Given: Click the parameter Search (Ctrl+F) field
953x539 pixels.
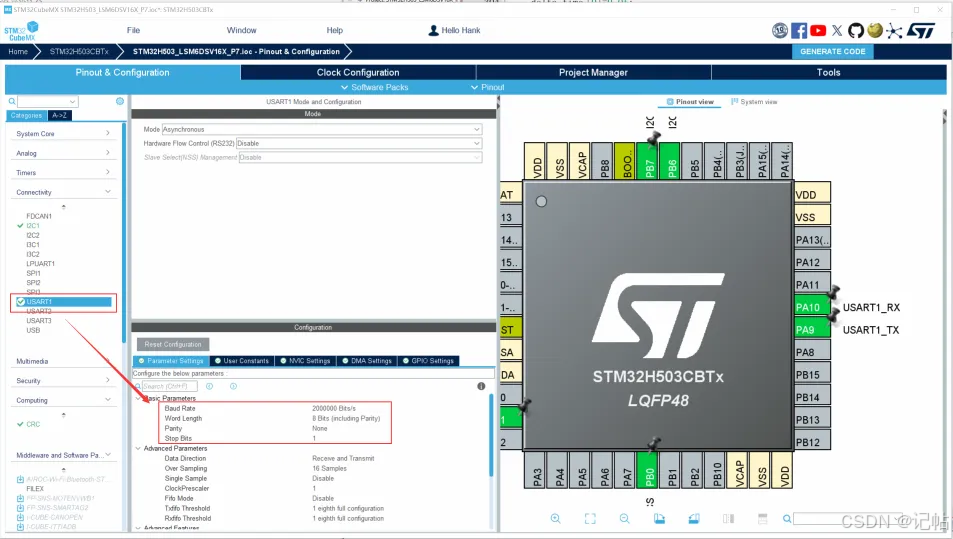Looking at the screenshot, I should 170,386.
